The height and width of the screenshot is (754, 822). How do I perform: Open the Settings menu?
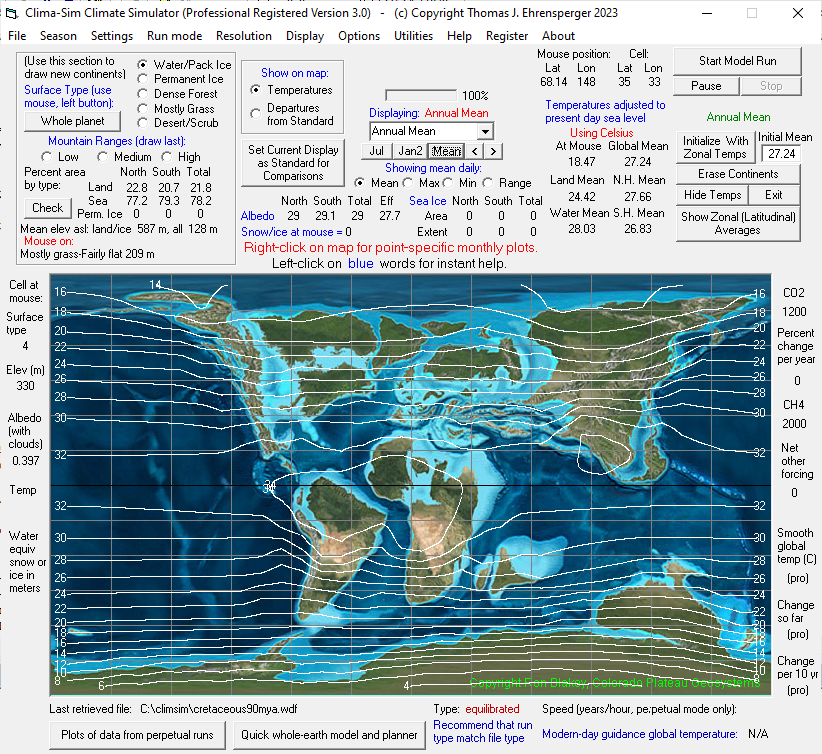click(x=112, y=36)
